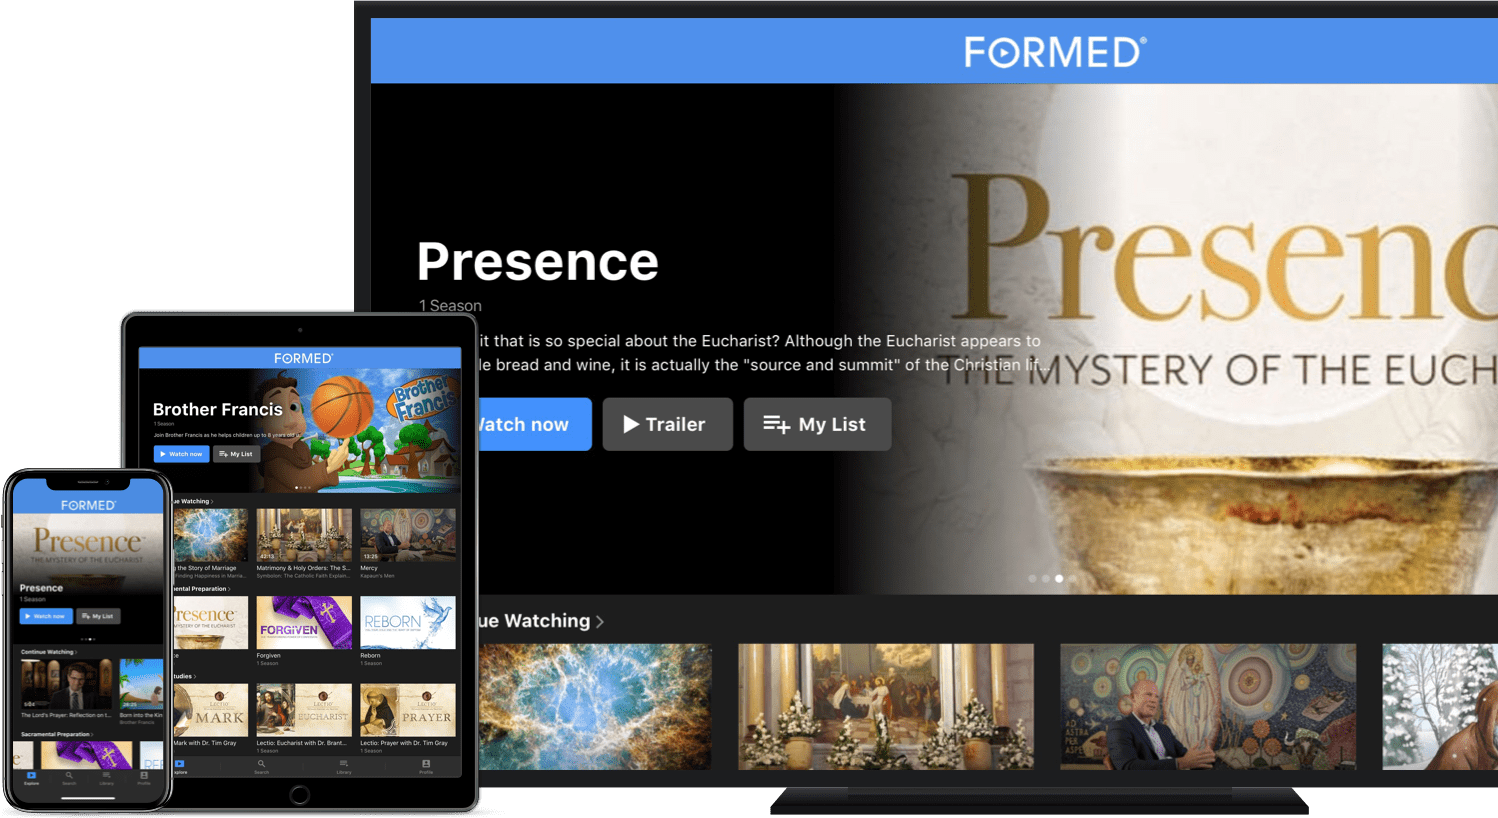Image resolution: width=1498 pixels, height=818 pixels.
Task: Open the Explore tab on the phone
Action: pyautogui.click(x=31, y=777)
